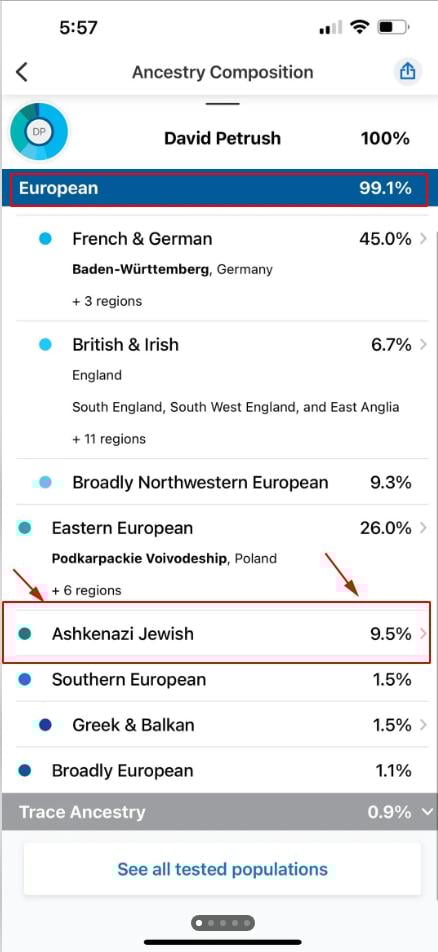Screen dimensions: 438x952
Task: Open Ashkenazi Jewish details chevron
Action: 423,634
